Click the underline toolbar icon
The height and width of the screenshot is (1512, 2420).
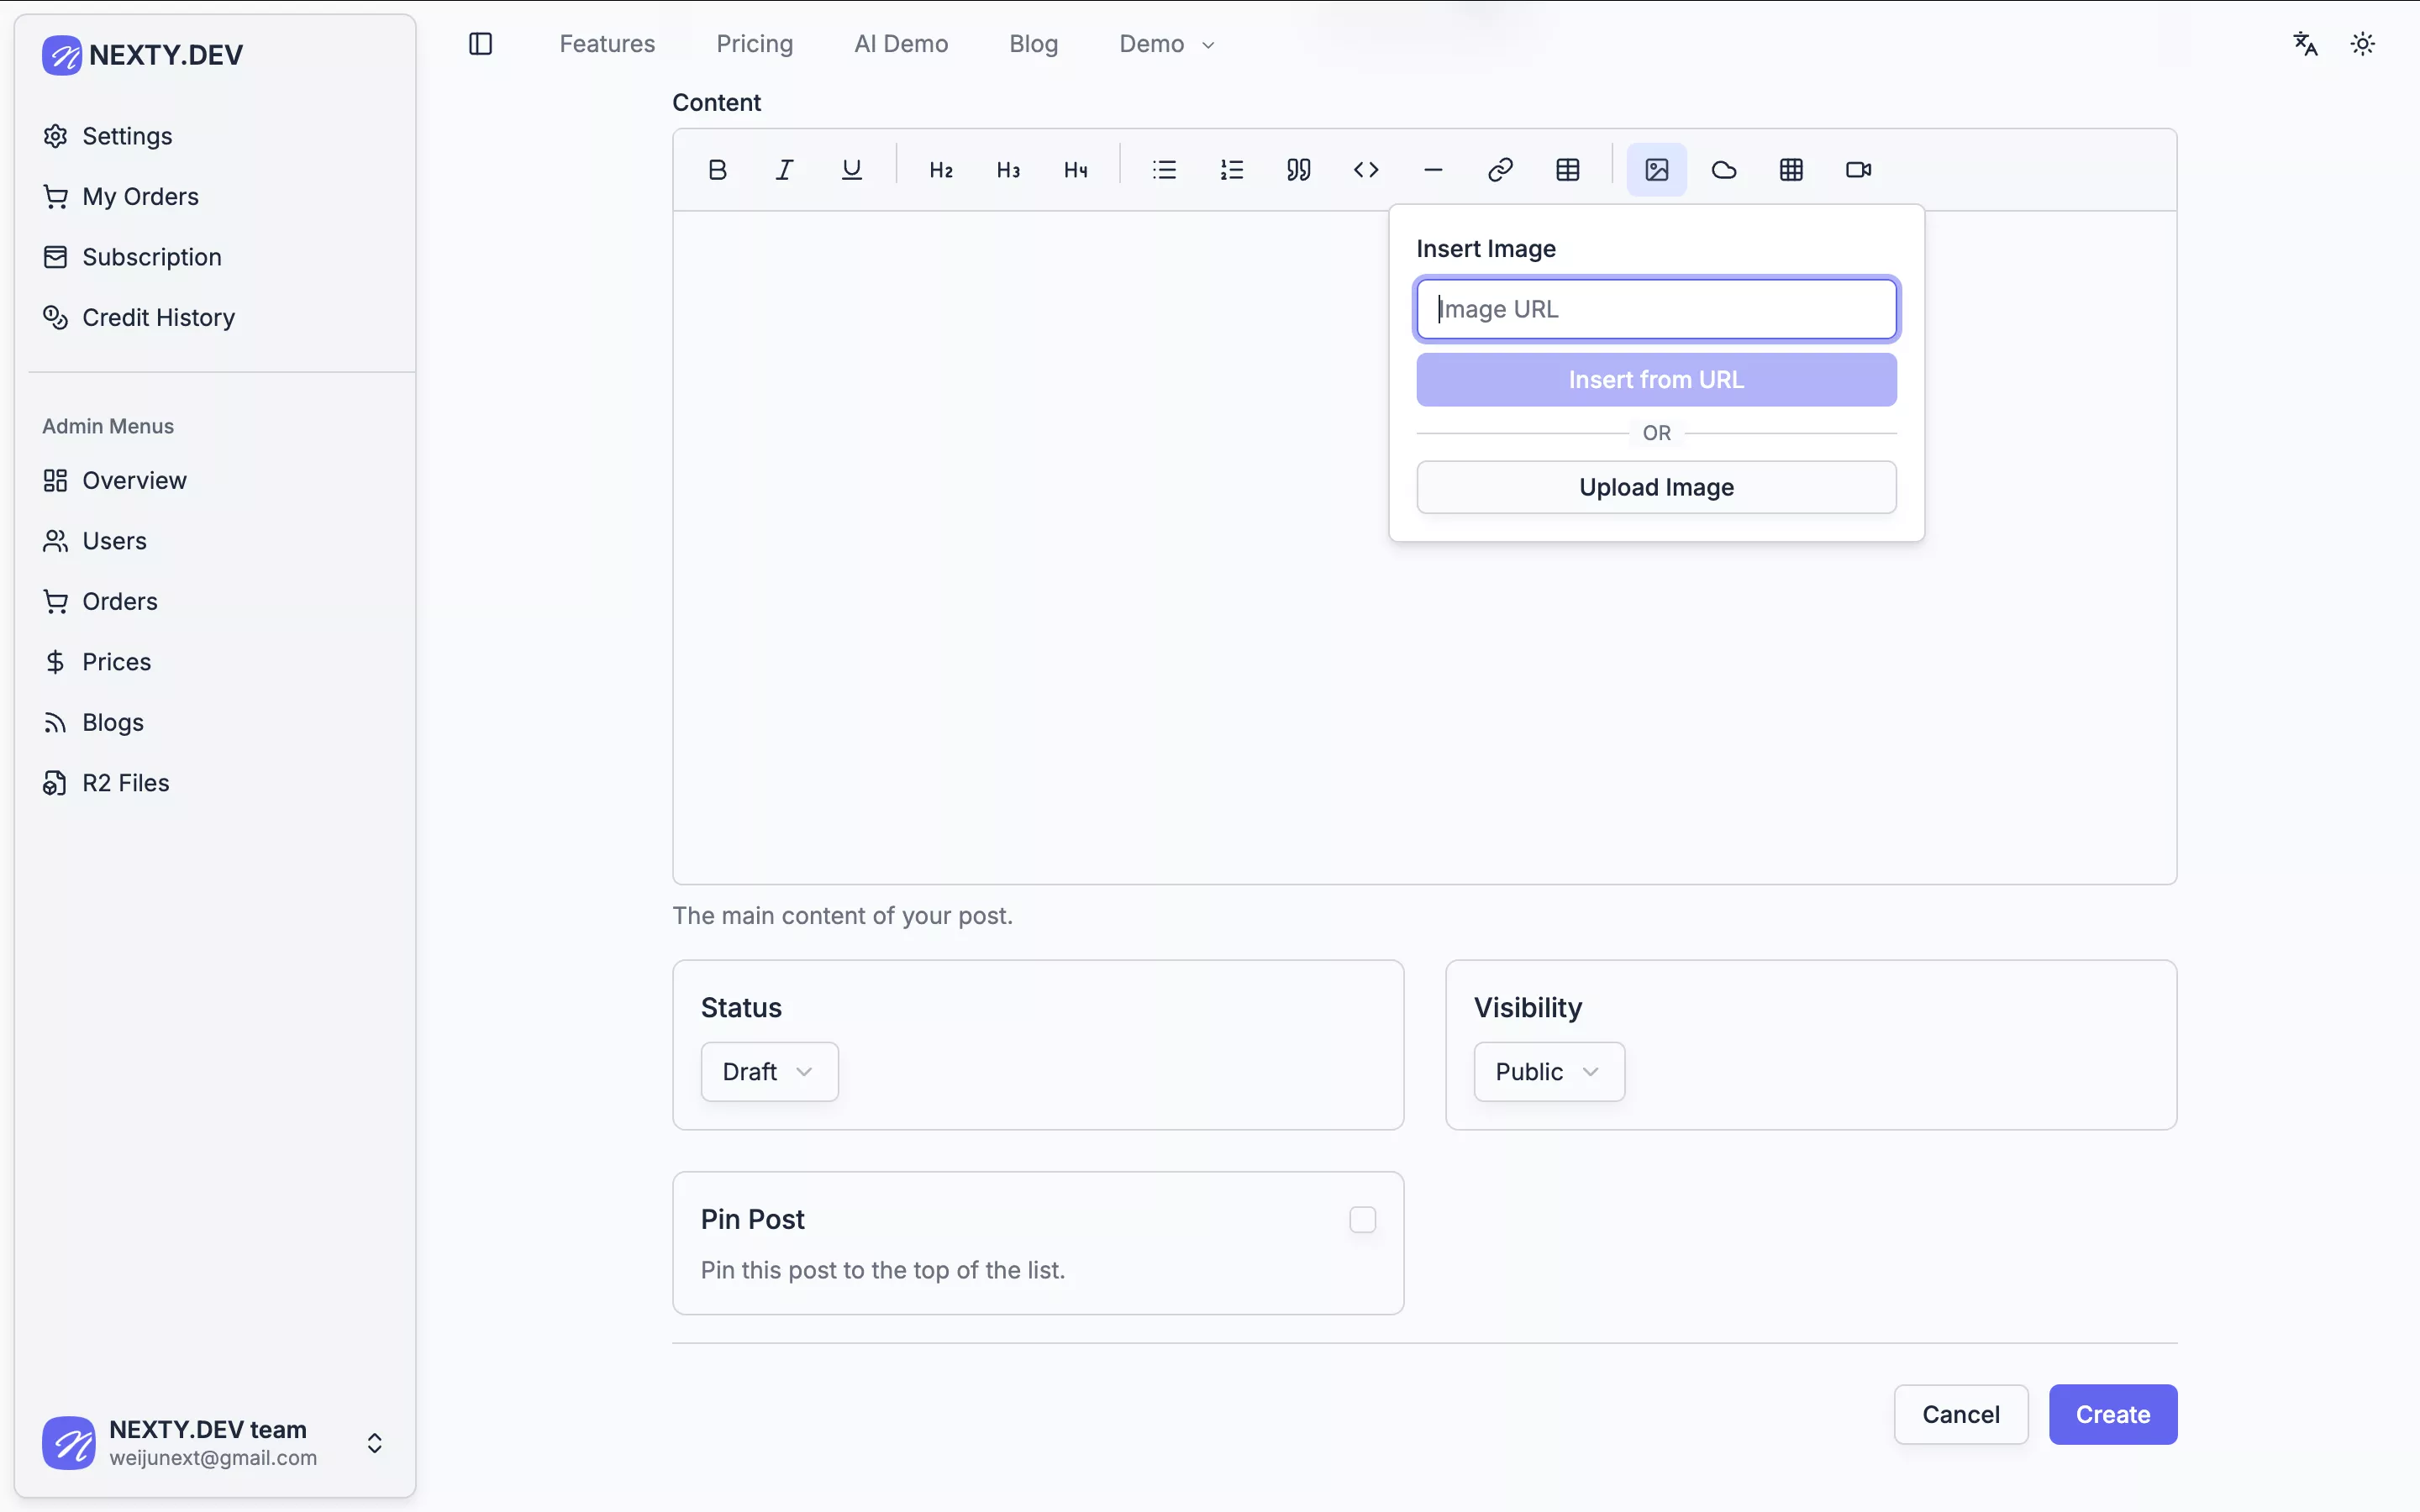(x=852, y=170)
